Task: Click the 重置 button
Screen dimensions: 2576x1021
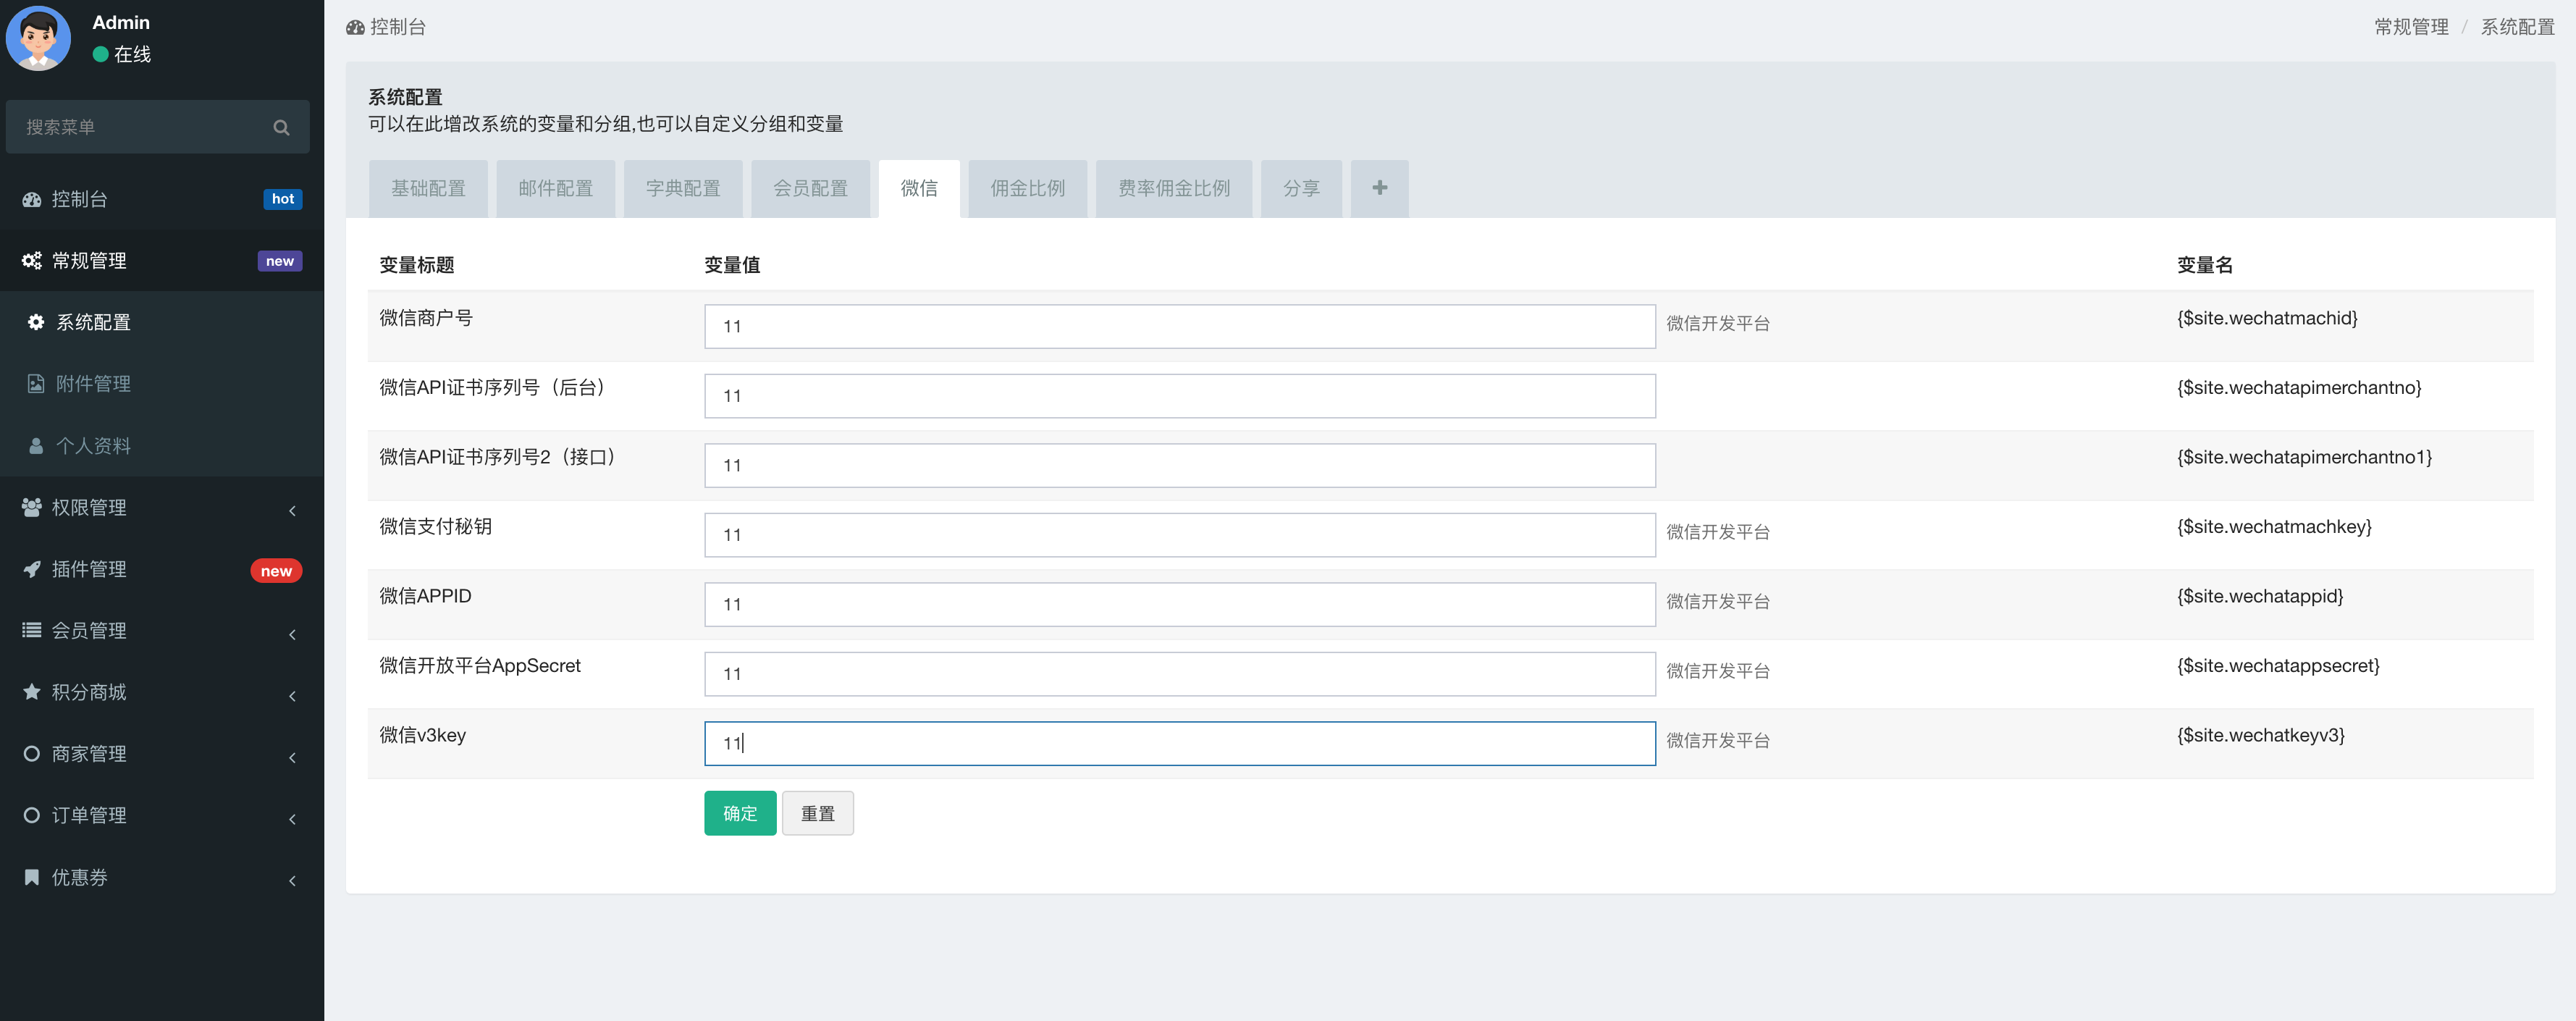Action: click(817, 813)
